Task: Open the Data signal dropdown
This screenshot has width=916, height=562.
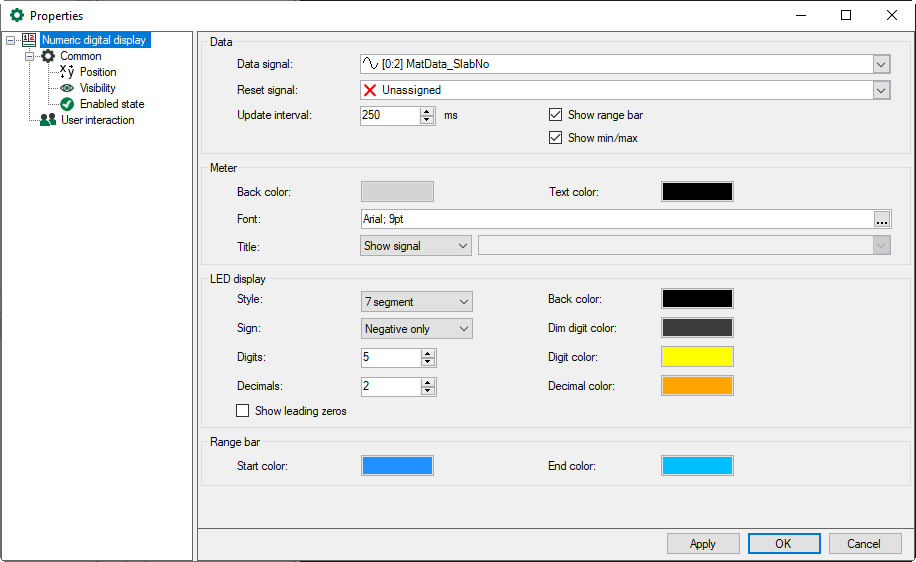Action: (881, 64)
